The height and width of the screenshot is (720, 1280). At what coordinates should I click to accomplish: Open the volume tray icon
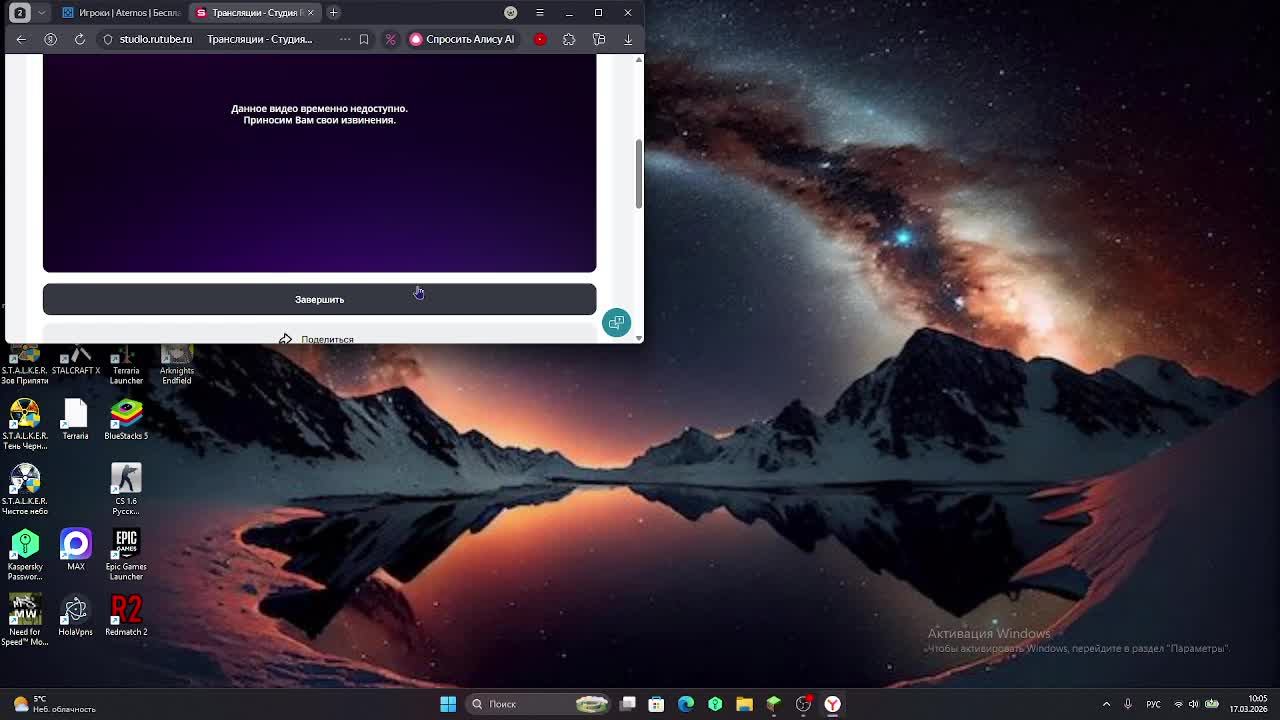[1193, 704]
